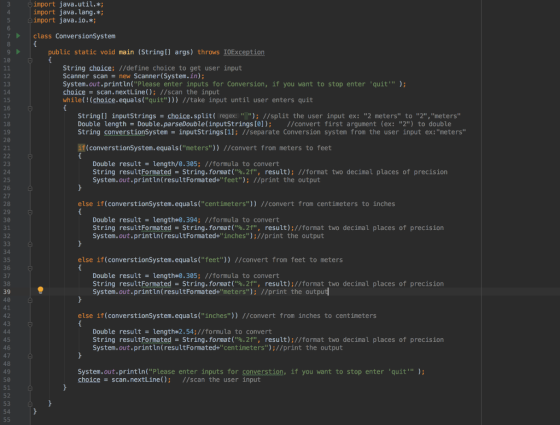Click line number 21 in gutter
This screenshot has width=560, height=425.
coord(7,148)
